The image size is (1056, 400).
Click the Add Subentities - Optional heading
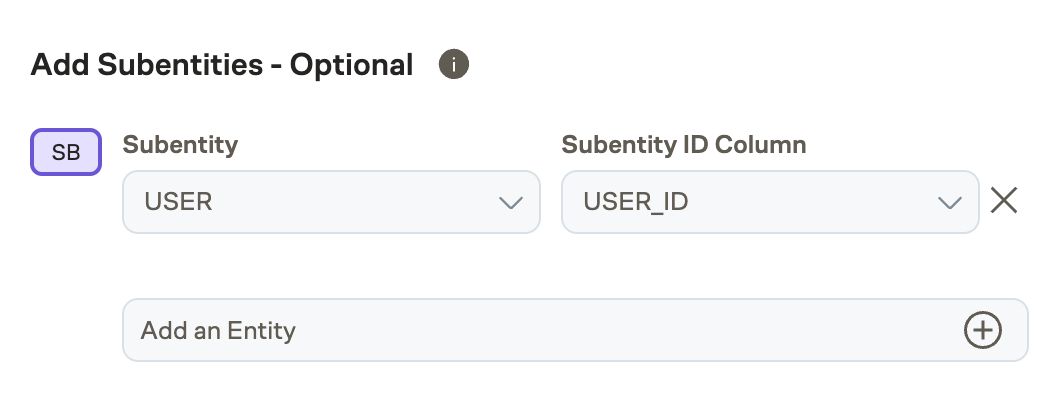click(x=222, y=66)
